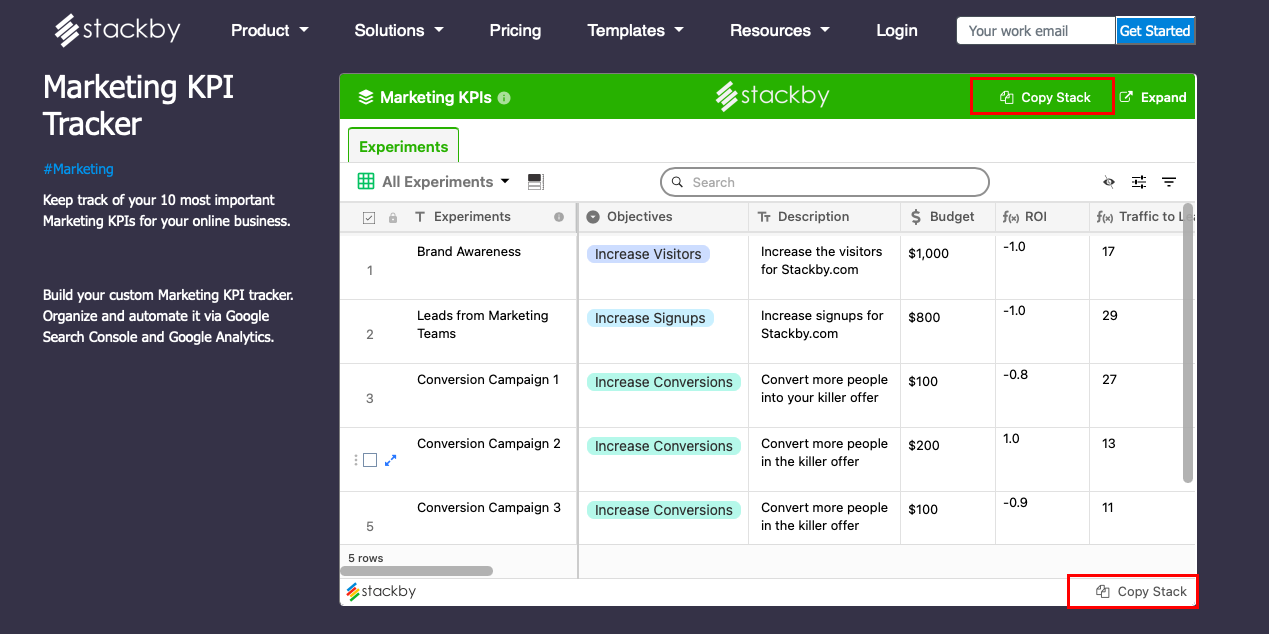Click the ROI column formula icon
The width and height of the screenshot is (1269, 634).
point(1010,217)
